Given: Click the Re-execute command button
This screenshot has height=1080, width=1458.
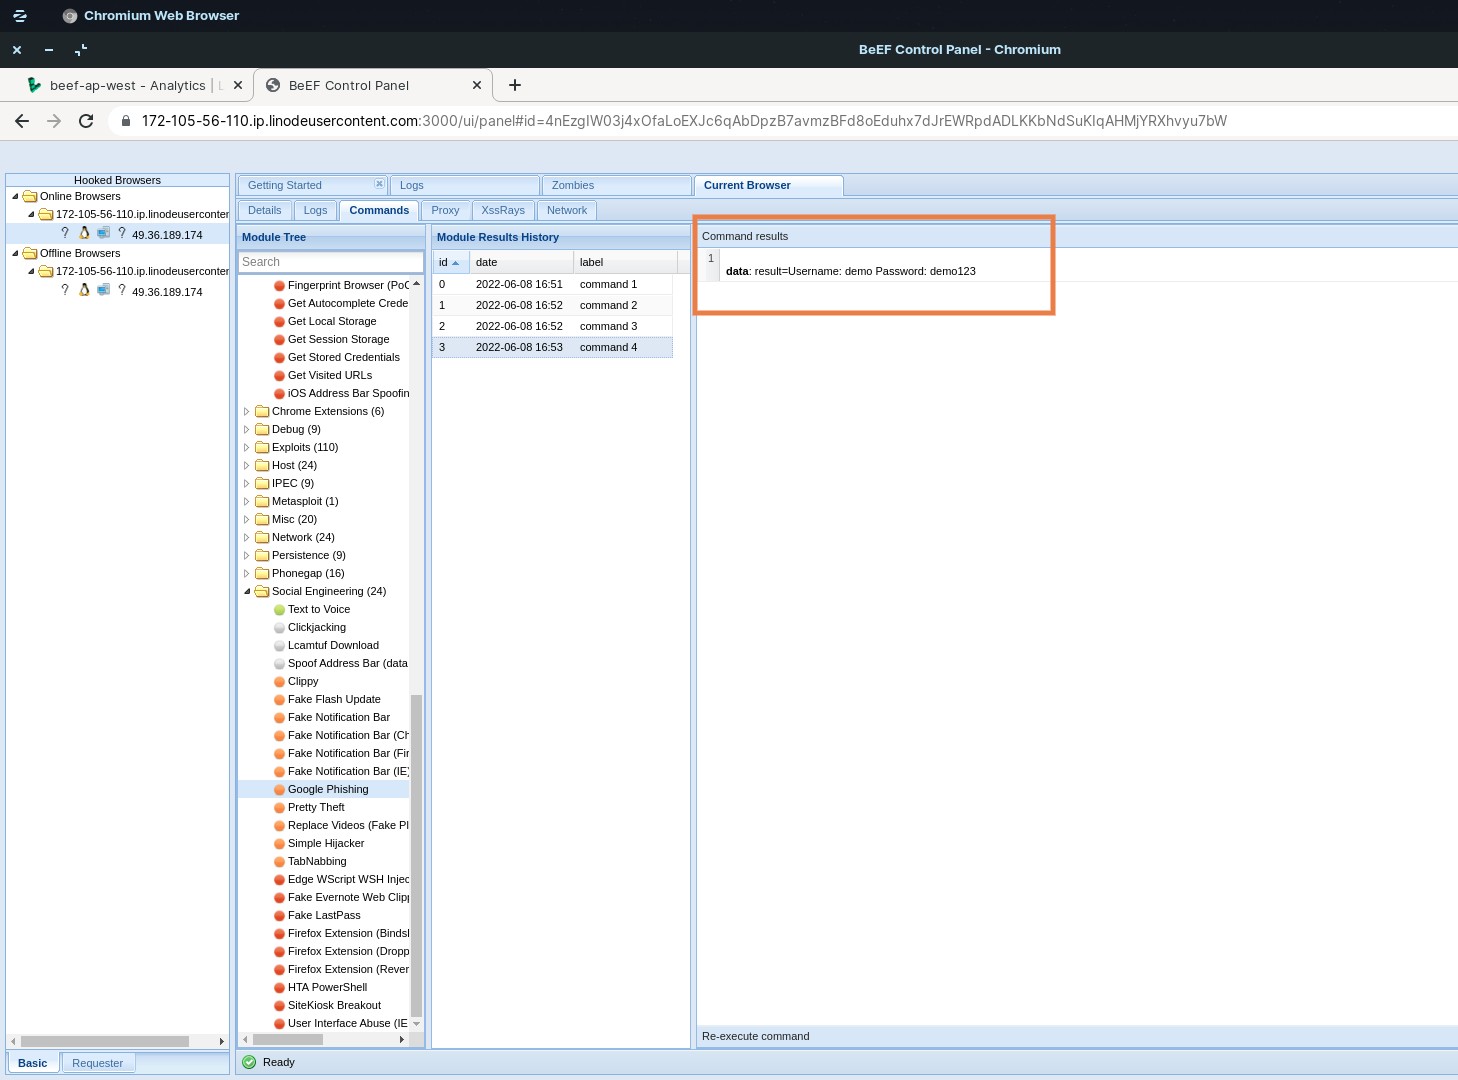Looking at the screenshot, I should click(x=756, y=1036).
